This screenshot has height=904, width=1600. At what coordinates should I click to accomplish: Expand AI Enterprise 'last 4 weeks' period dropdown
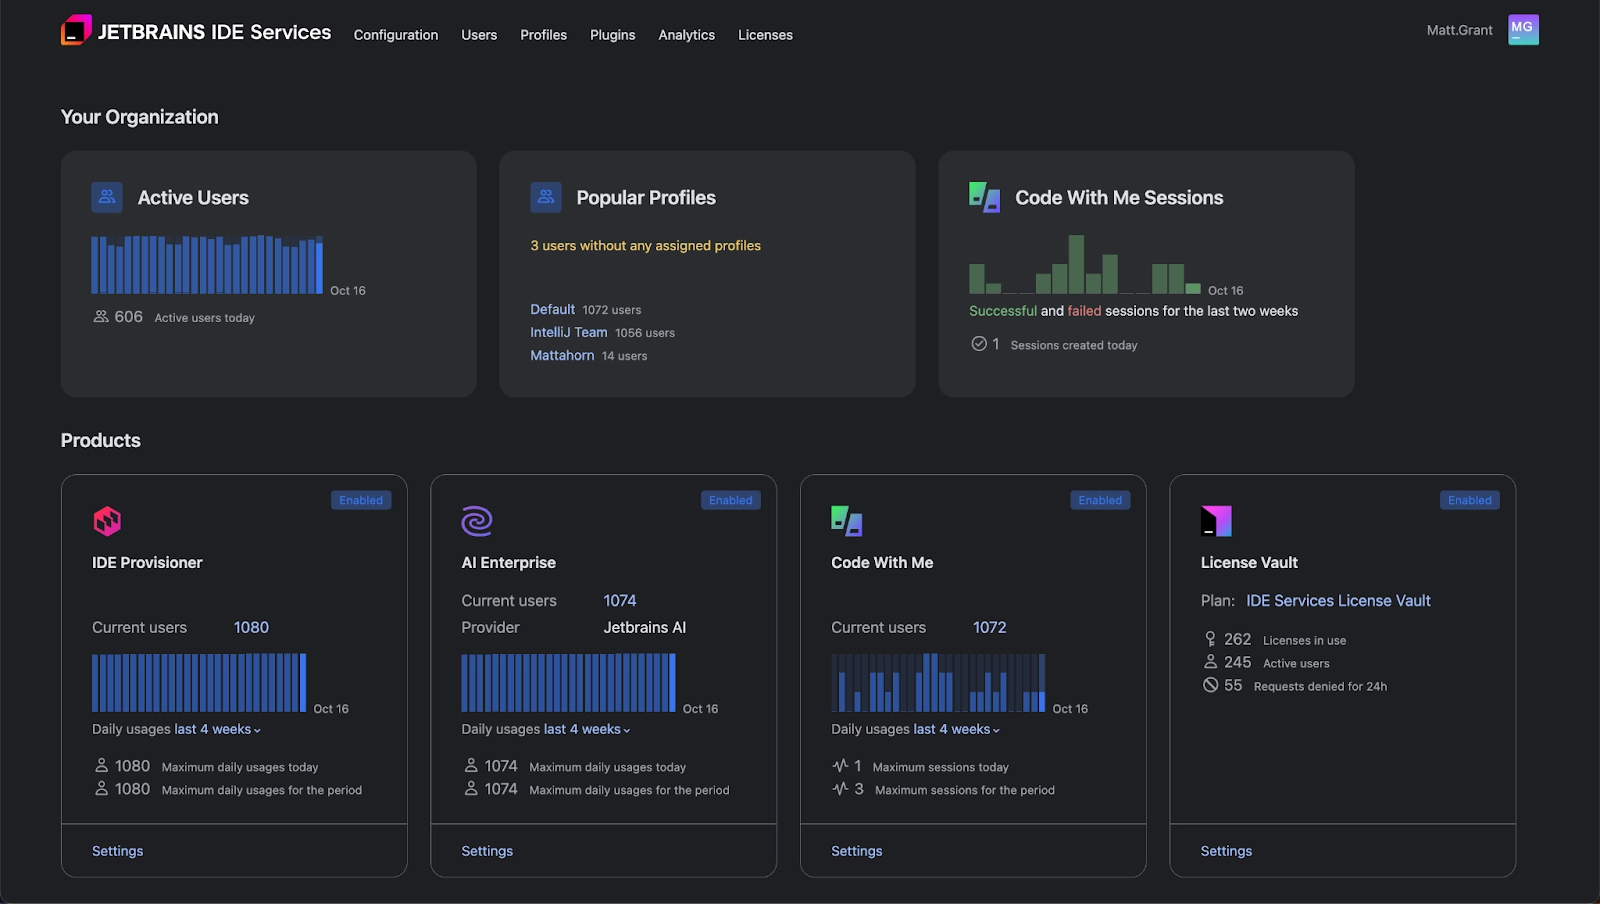(587, 729)
